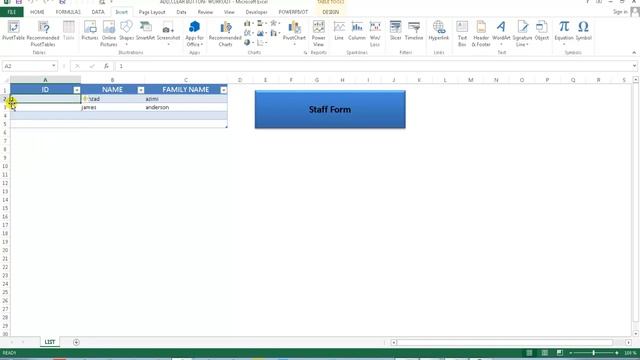
Task: Insert a Slicer filter
Action: 395,31
